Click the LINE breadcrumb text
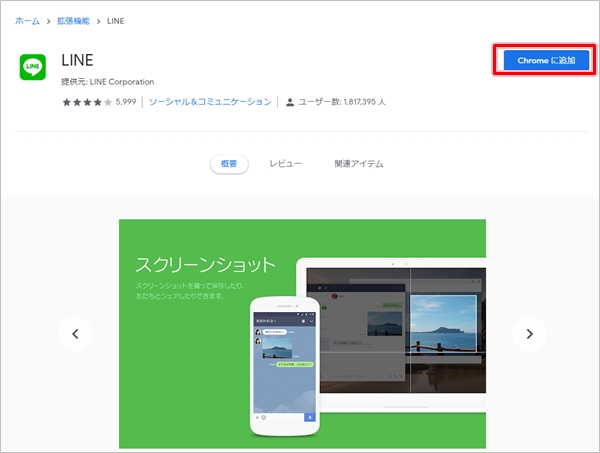 coord(116,21)
